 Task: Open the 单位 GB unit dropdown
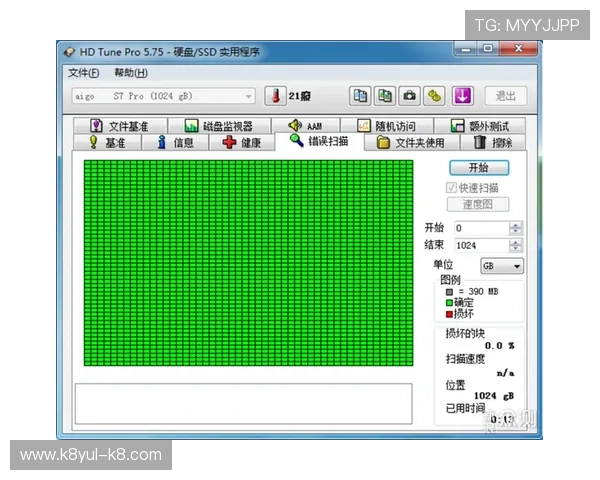[502, 266]
